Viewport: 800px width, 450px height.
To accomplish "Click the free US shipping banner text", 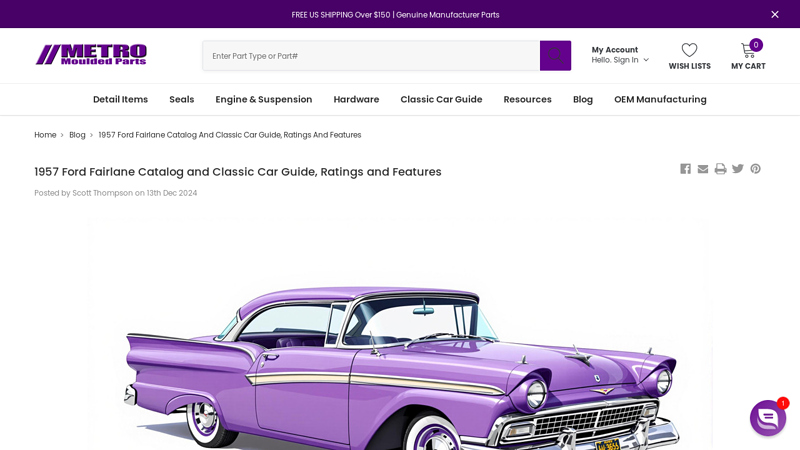I will pos(395,15).
